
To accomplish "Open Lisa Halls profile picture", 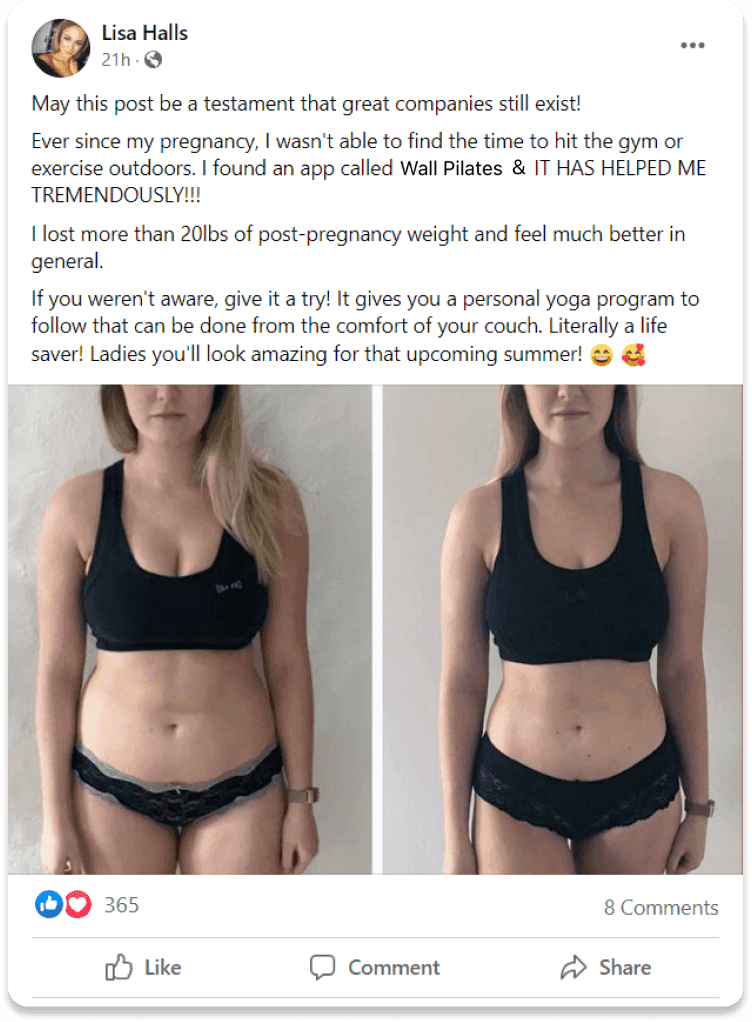I will [x=61, y=48].
